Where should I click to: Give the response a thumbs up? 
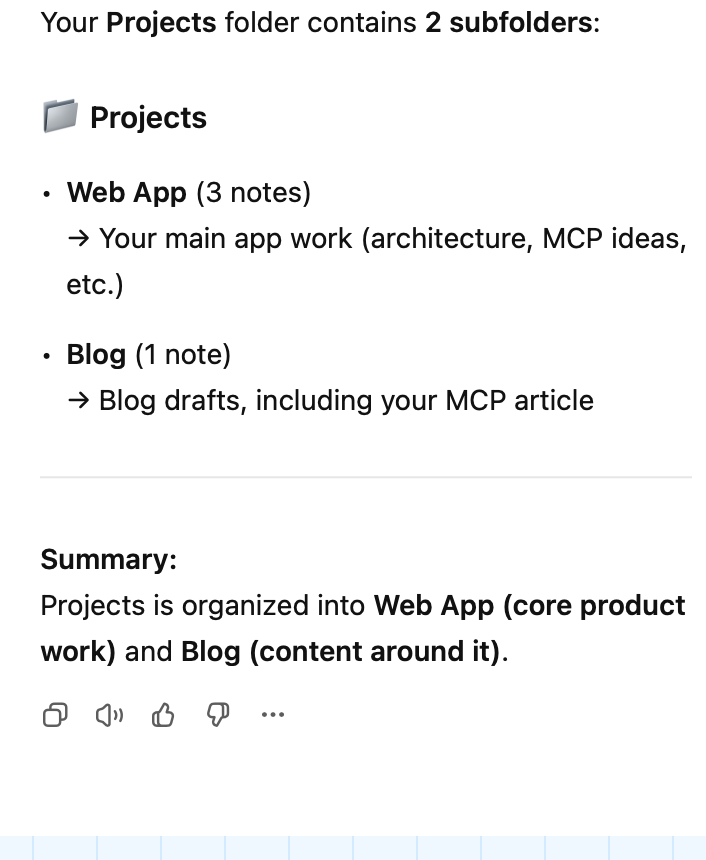163,715
